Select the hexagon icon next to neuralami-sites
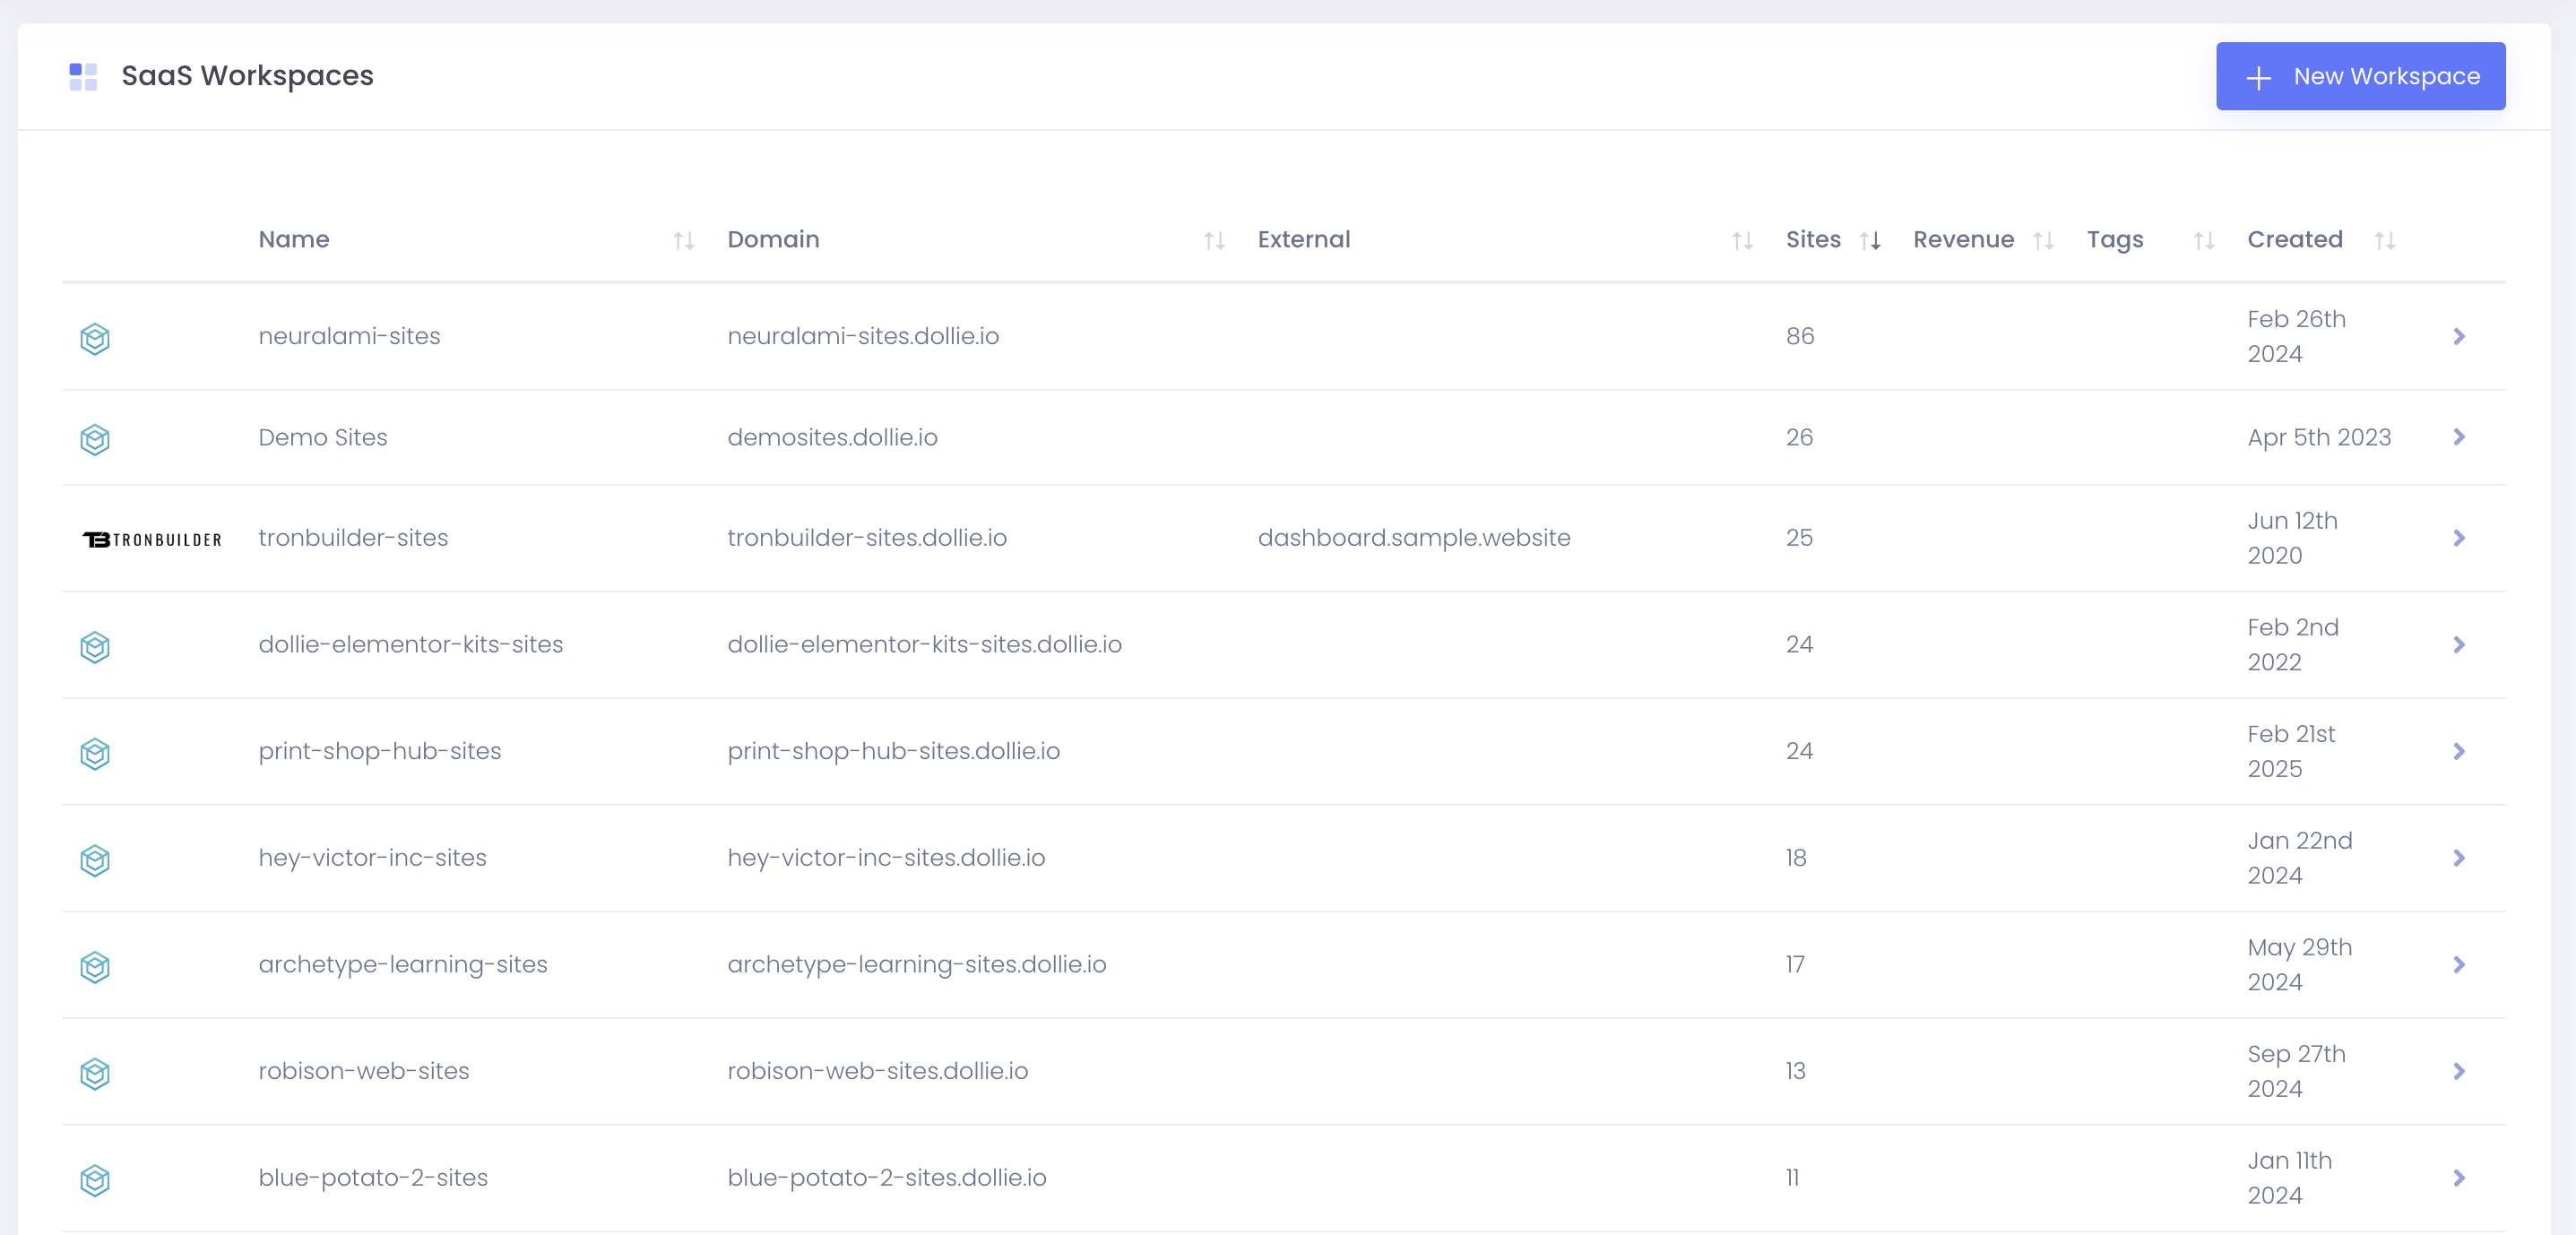Screen dimensions: 2576x1235 pyautogui.click(x=95, y=338)
